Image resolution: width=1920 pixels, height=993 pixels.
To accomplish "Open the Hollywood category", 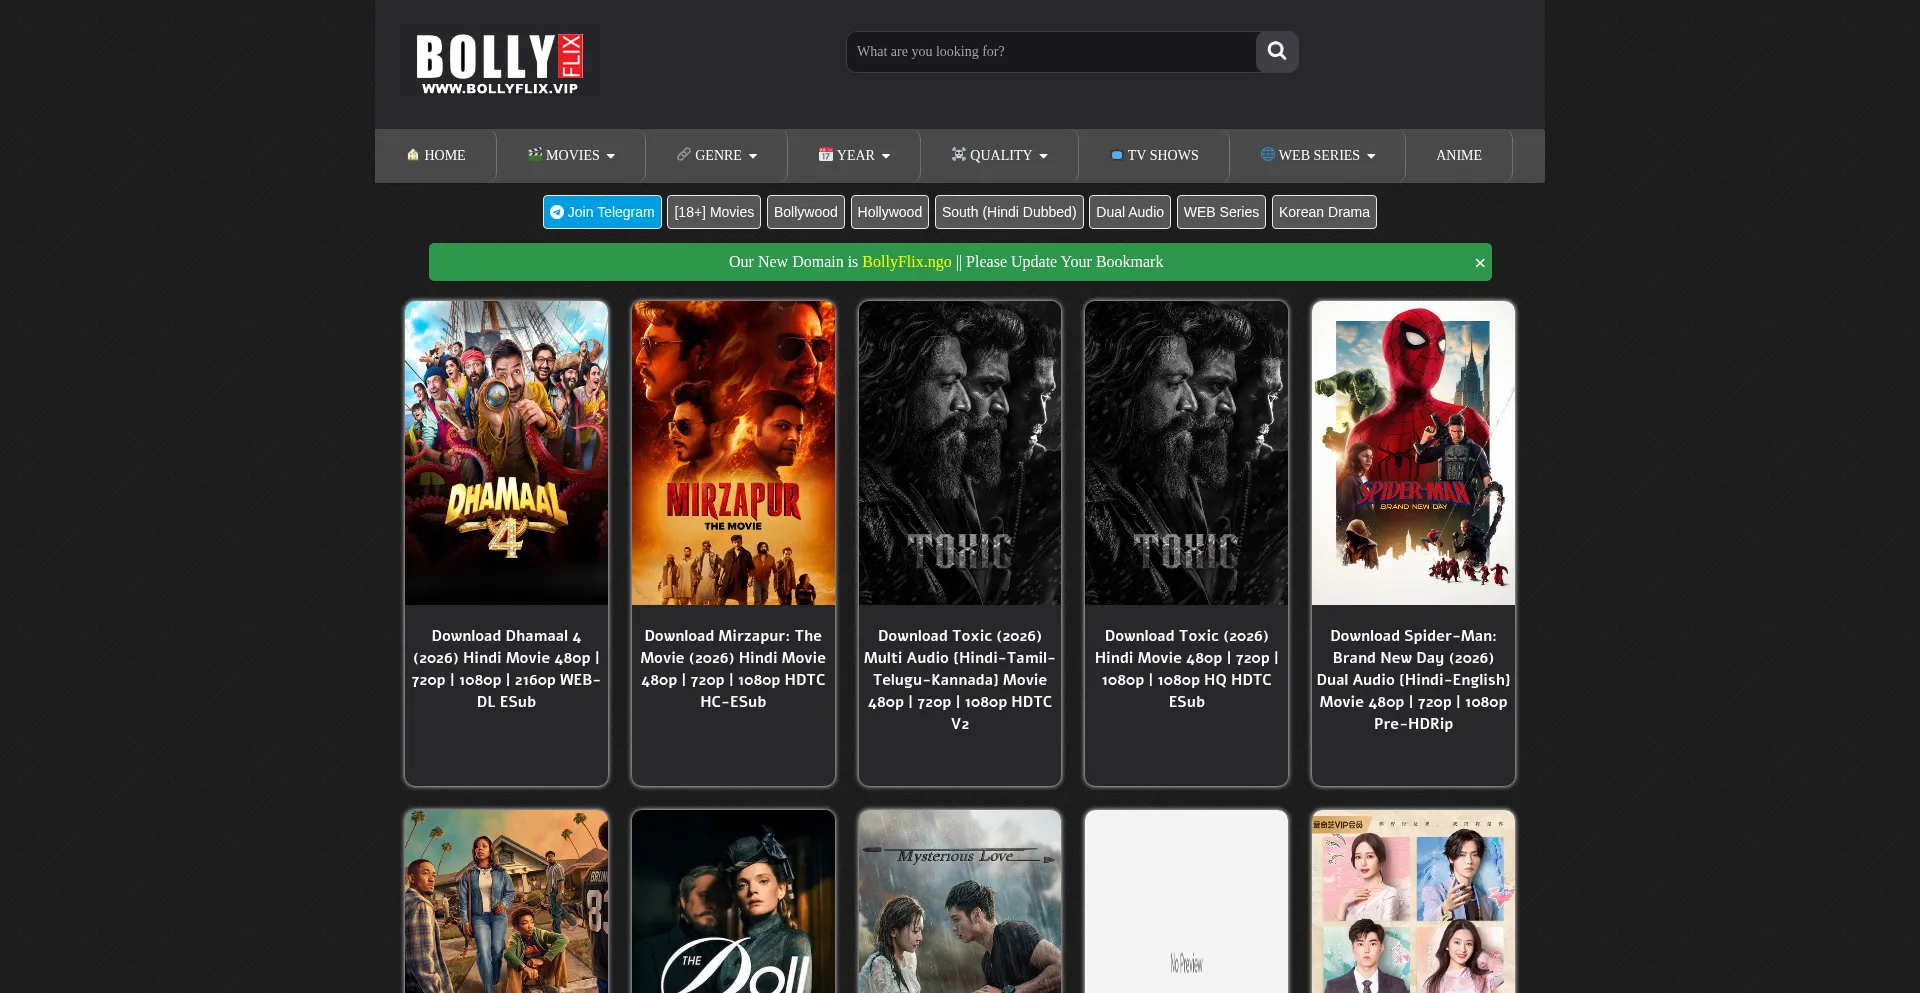I will pos(890,212).
